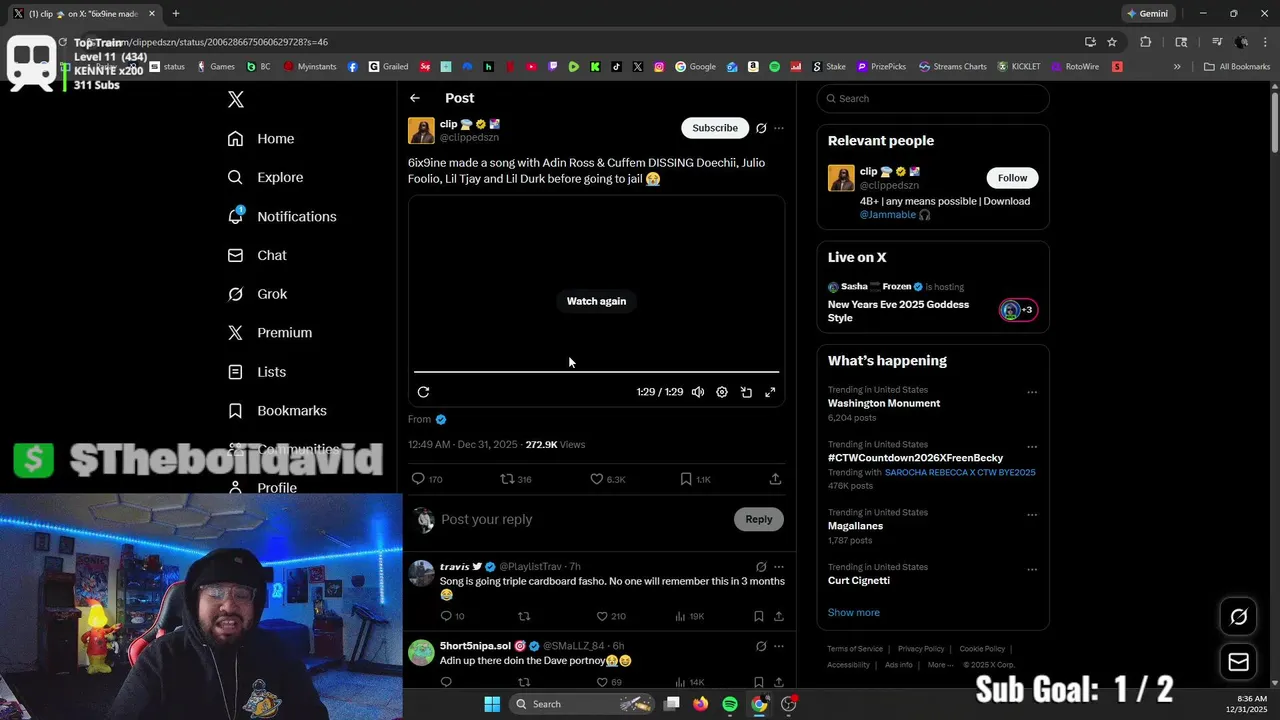Reply to the main post (170)
1280x720 pixels.
(x=428, y=479)
